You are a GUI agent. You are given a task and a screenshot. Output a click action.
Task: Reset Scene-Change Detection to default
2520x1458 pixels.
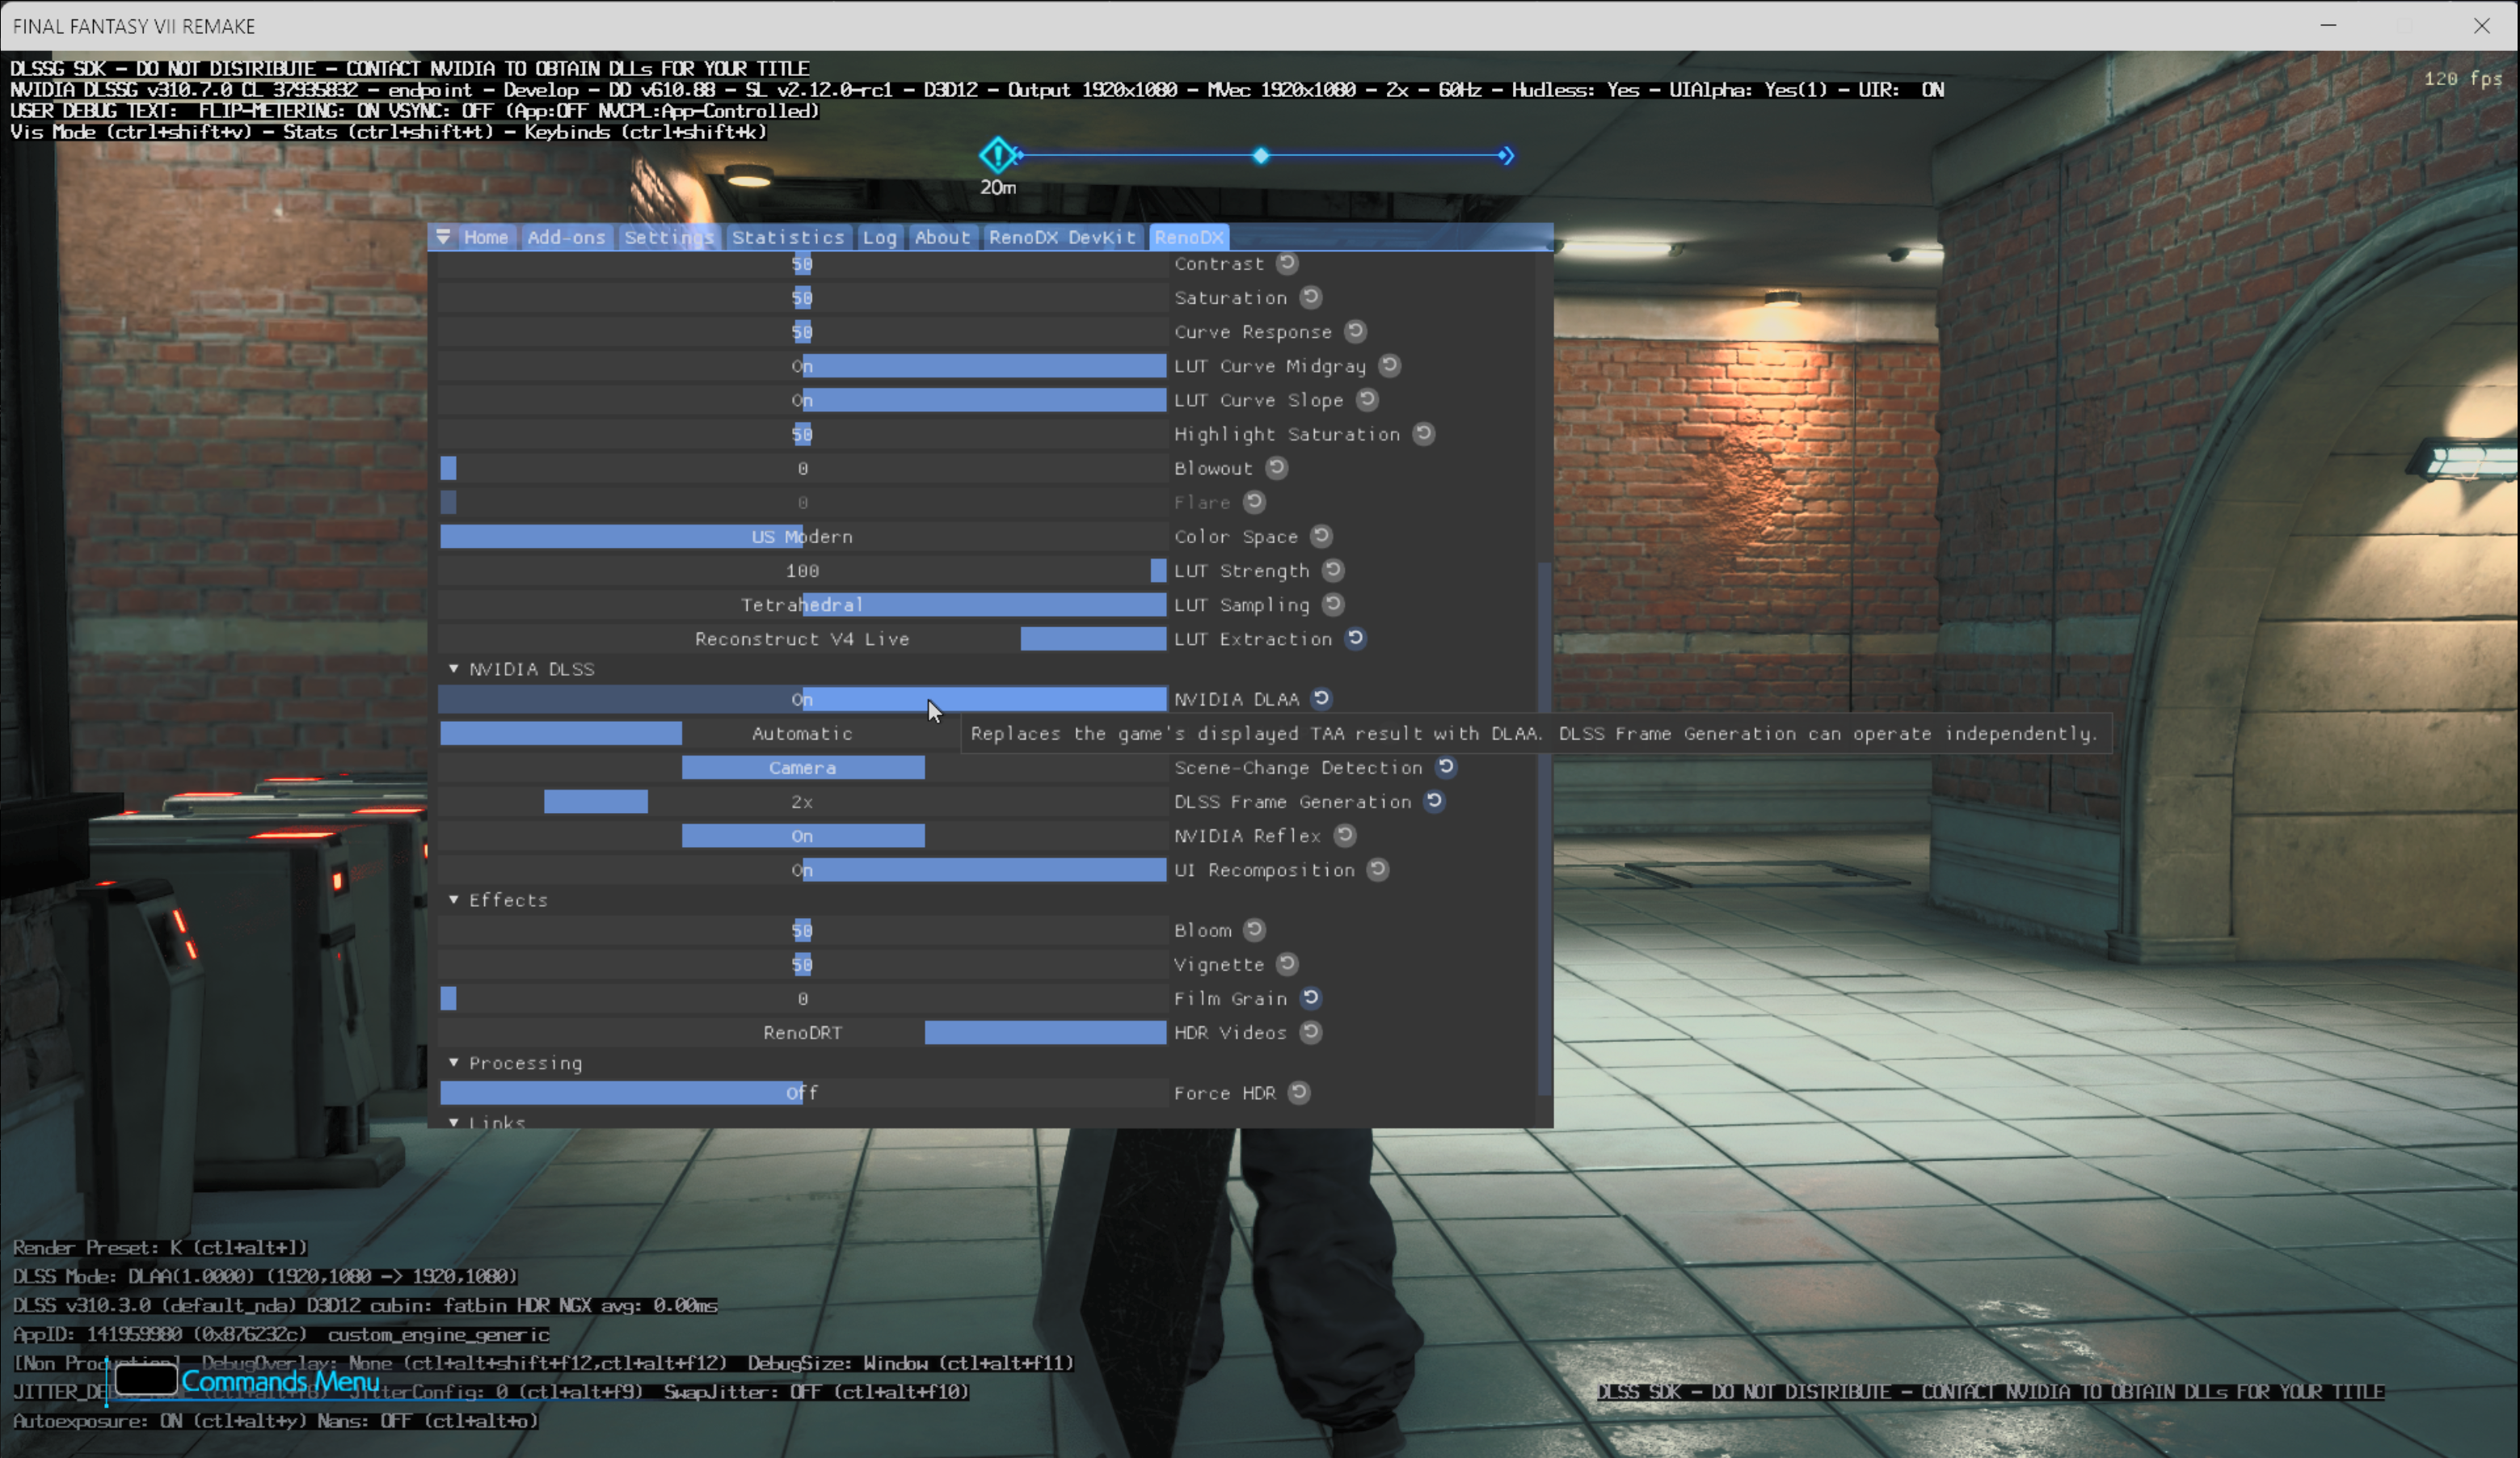(1446, 767)
